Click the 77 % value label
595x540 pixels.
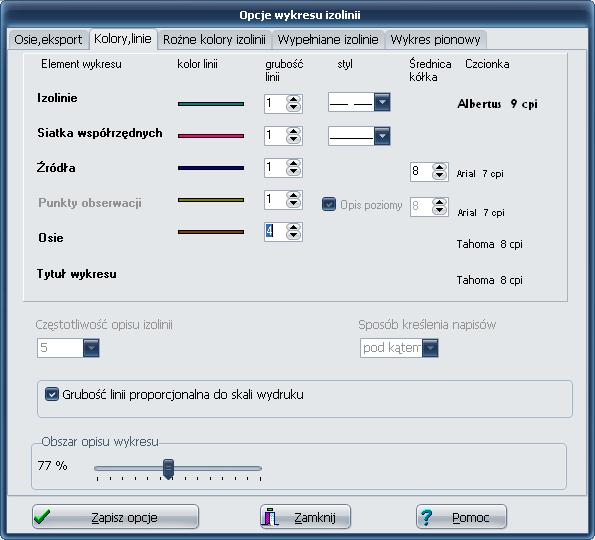coord(52,465)
